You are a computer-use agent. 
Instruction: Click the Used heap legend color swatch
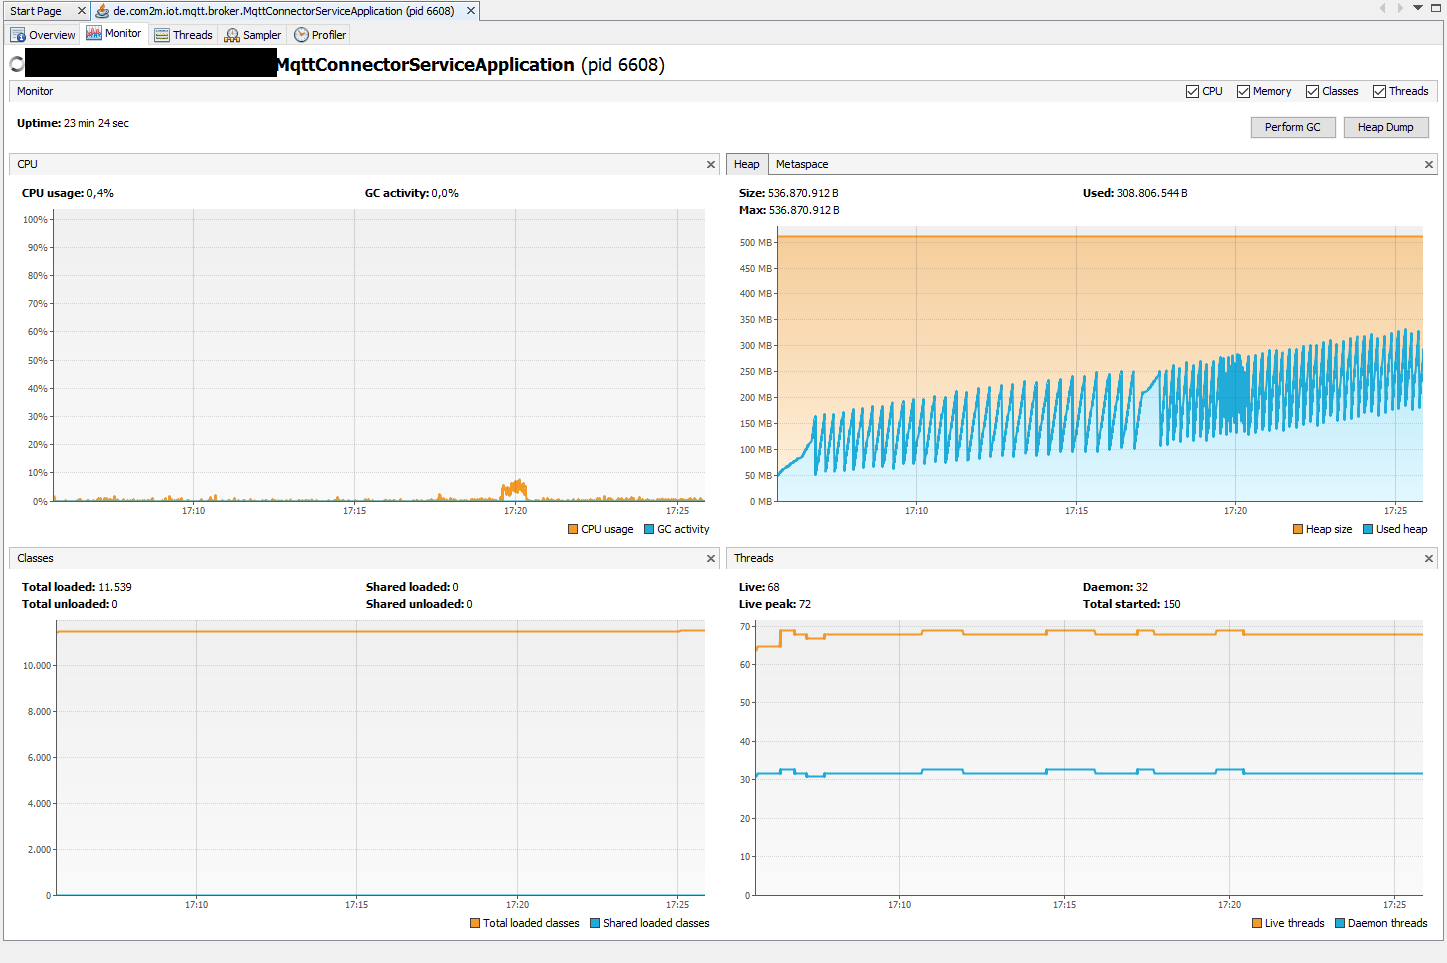click(x=1366, y=529)
